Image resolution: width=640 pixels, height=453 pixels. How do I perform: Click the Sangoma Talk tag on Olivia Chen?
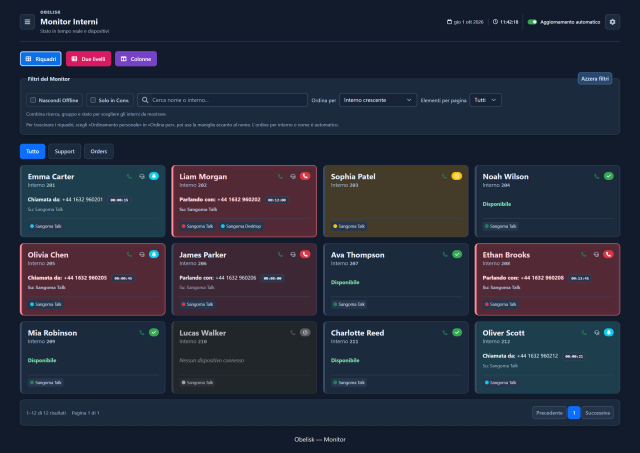point(45,304)
